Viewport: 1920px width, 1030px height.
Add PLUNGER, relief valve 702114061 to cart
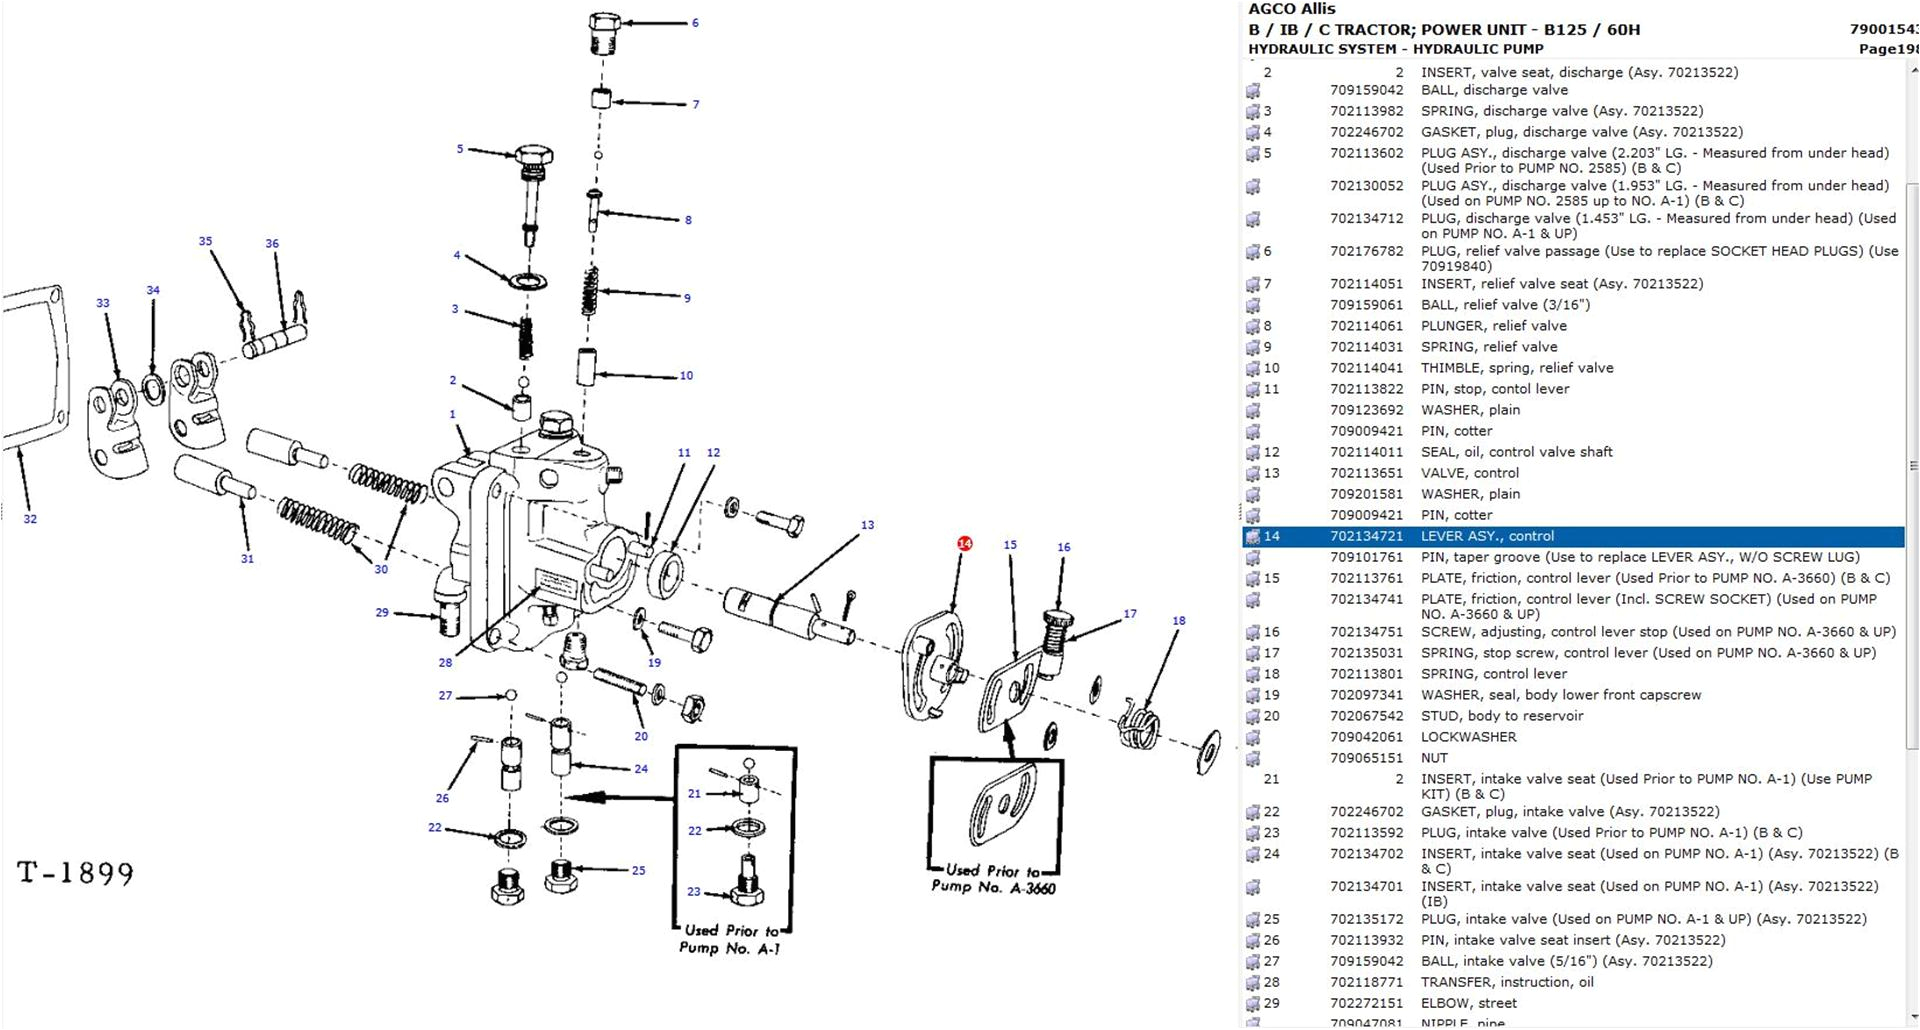(1252, 326)
